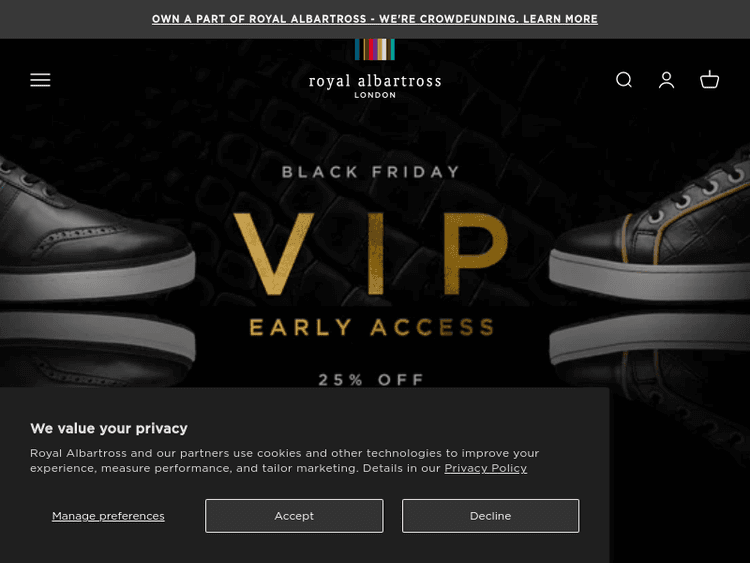Click the colored stripes emblem above logo
The image size is (750, 563).
pos(375,50)
